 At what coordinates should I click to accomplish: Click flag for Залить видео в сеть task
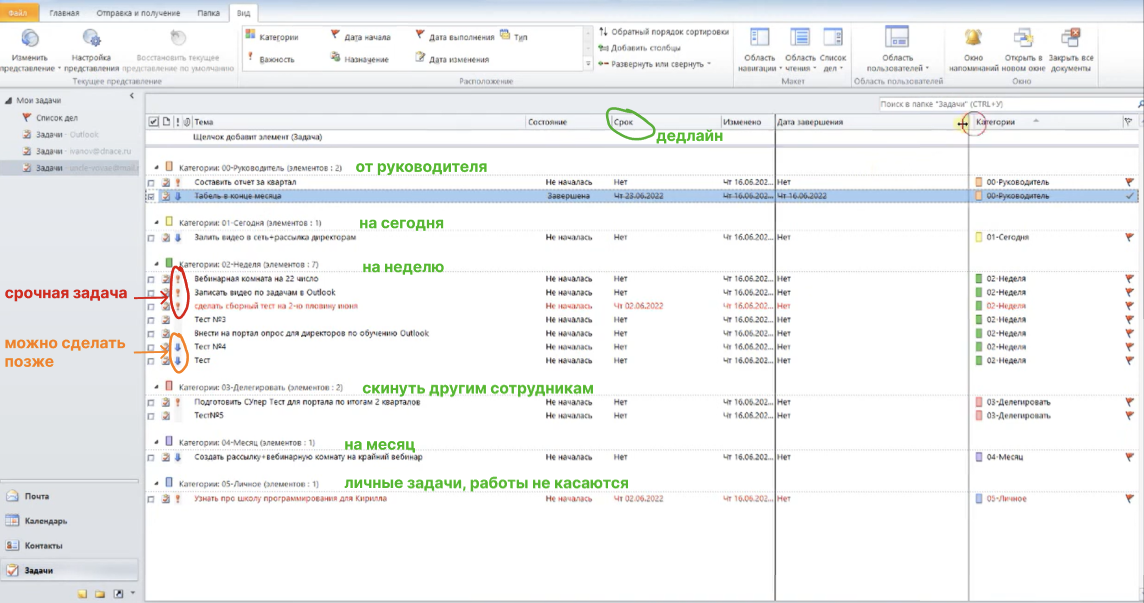1129,237
